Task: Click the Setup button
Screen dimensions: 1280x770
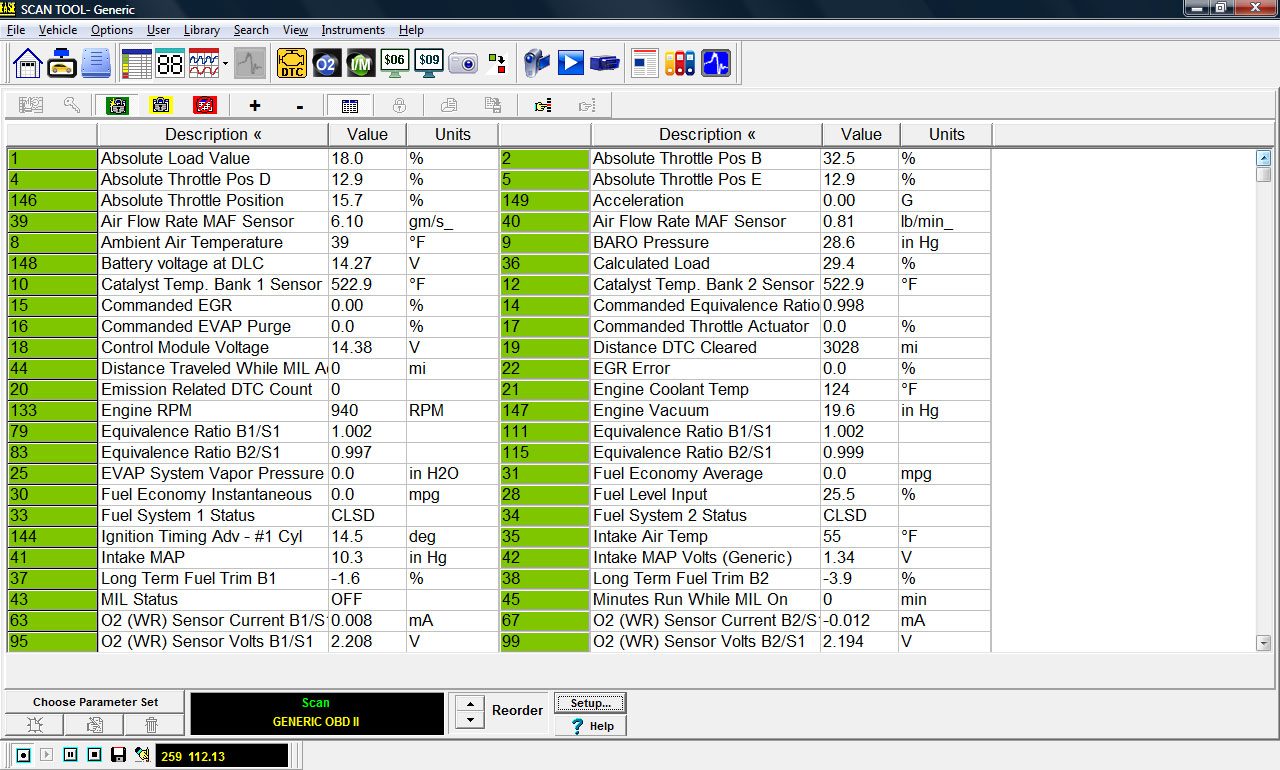Action: pyautogui.click(x=590, y=703)
